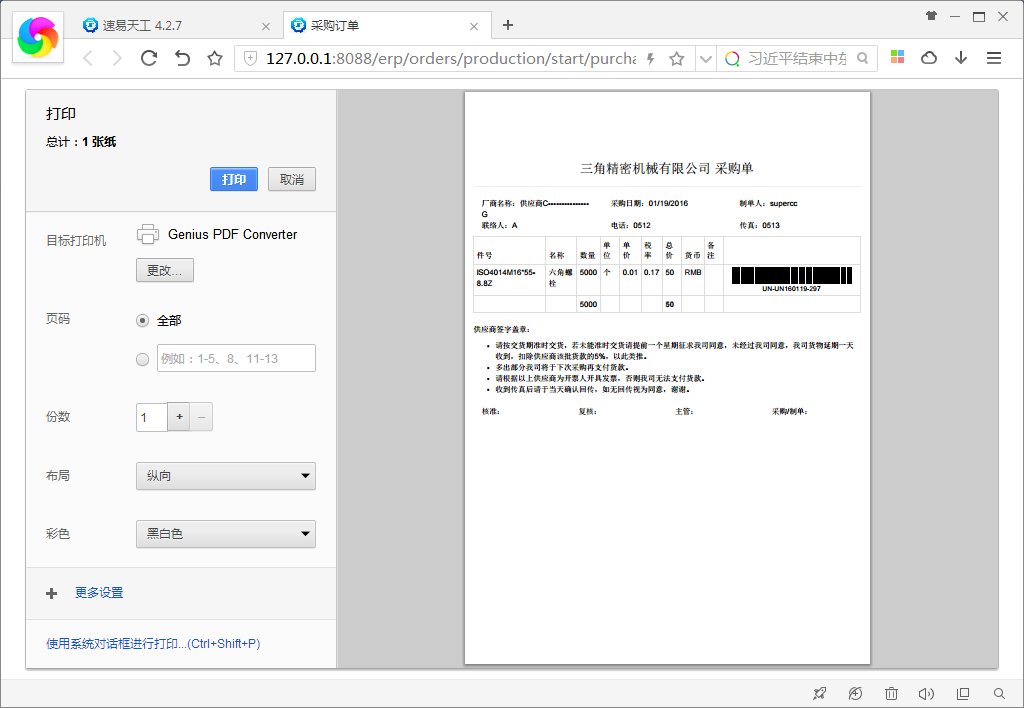Click 更改... to change target printer
Viewport: 1024px width, 708px height.
coord(165,270)
